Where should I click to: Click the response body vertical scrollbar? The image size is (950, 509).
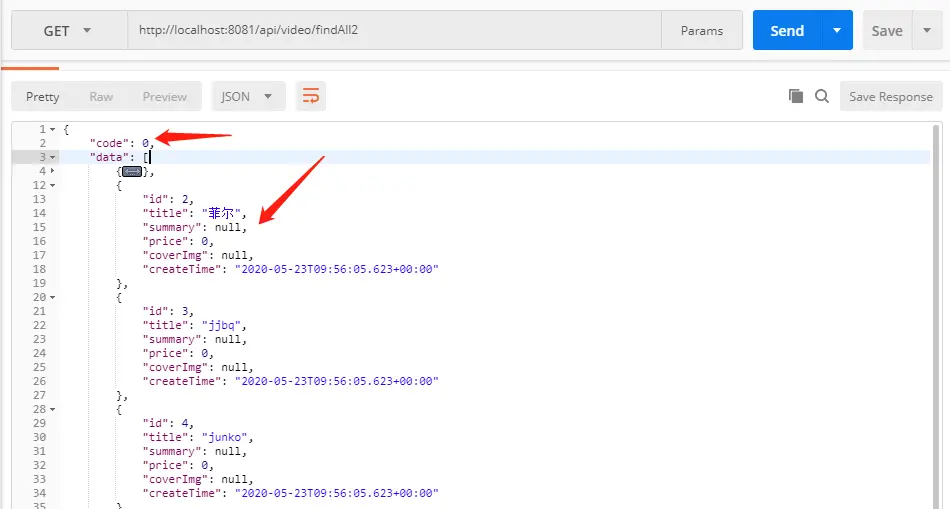tap(937, 315)
